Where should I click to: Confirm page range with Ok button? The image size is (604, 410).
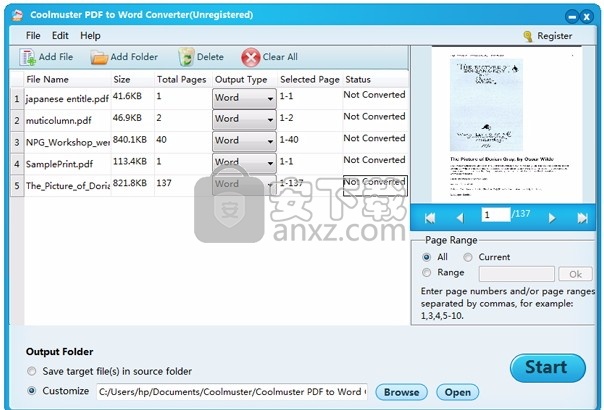pos(575,274)
